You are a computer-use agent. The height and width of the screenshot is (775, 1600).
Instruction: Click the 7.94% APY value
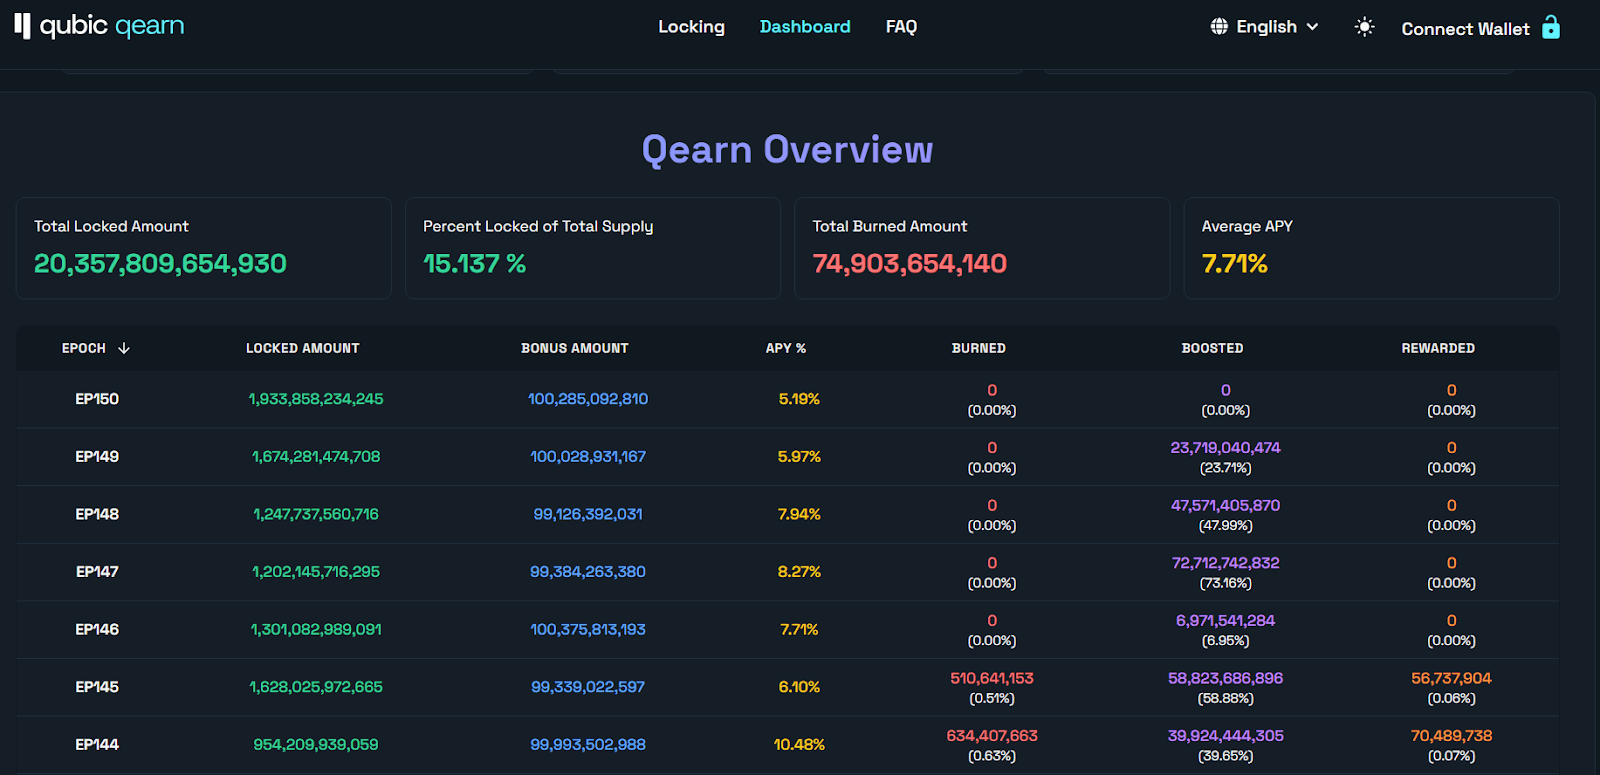(x=799, y=514)
